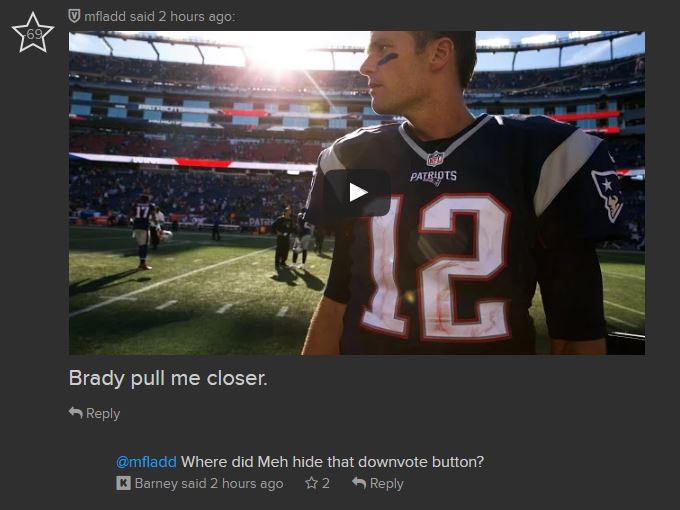The image size is (680, 510).
Task: Click the K badge icon beside Barney
Action: 123,483
